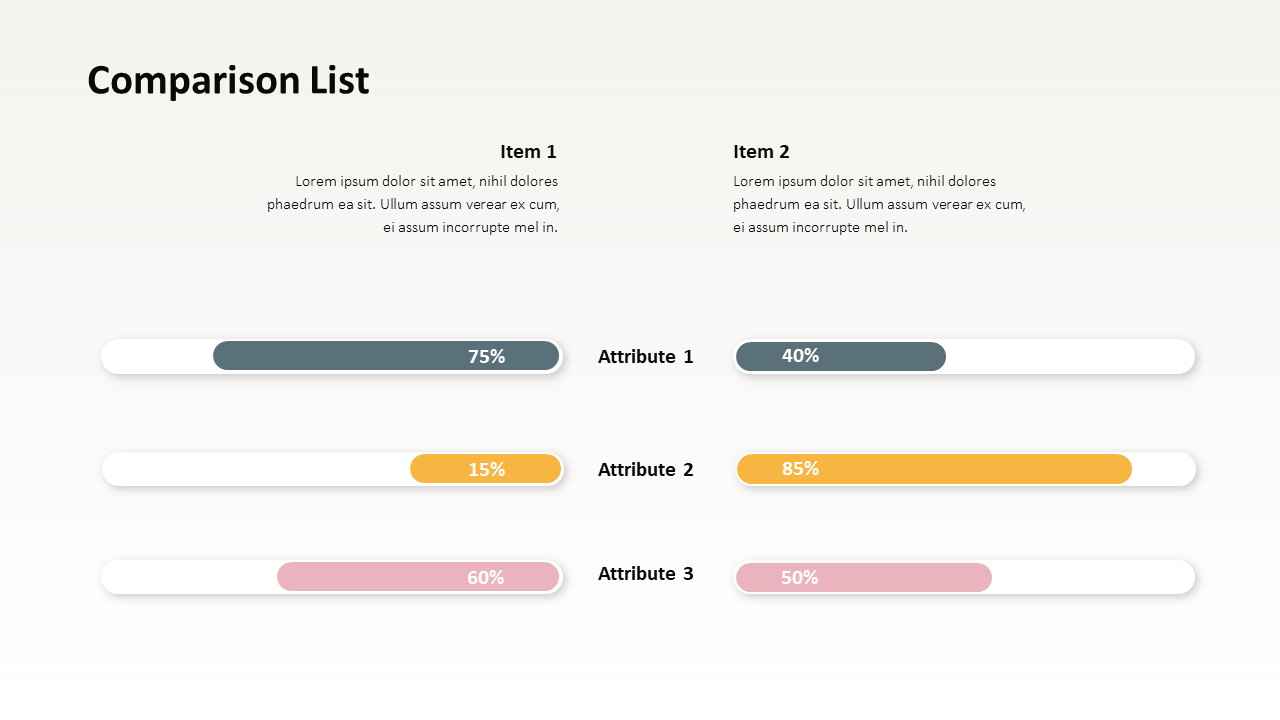Select the gray 40% progress bar
Image resolution: width=1280 pixels, height=720 pixels.
(x=840, y=356)
